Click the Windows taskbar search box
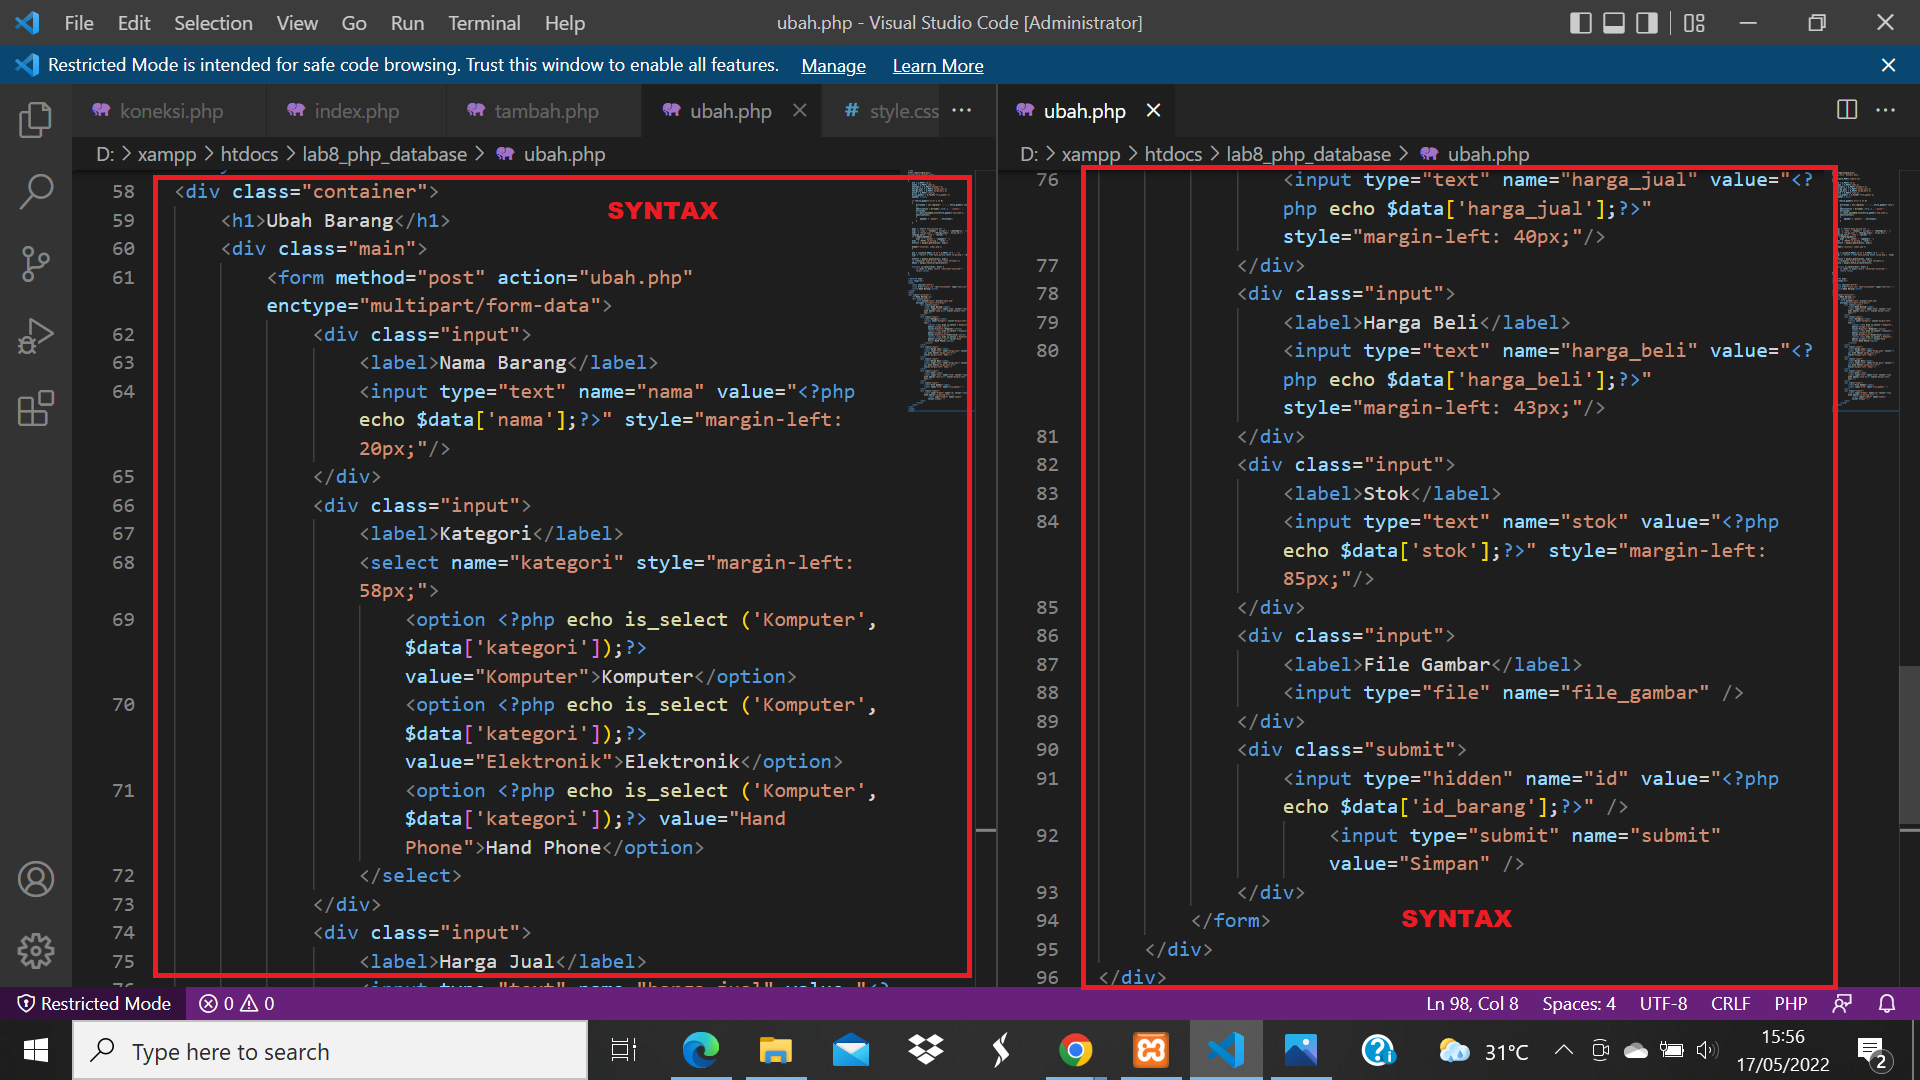Viewport: 1920px width, 1080px height. coord(330,1050)
